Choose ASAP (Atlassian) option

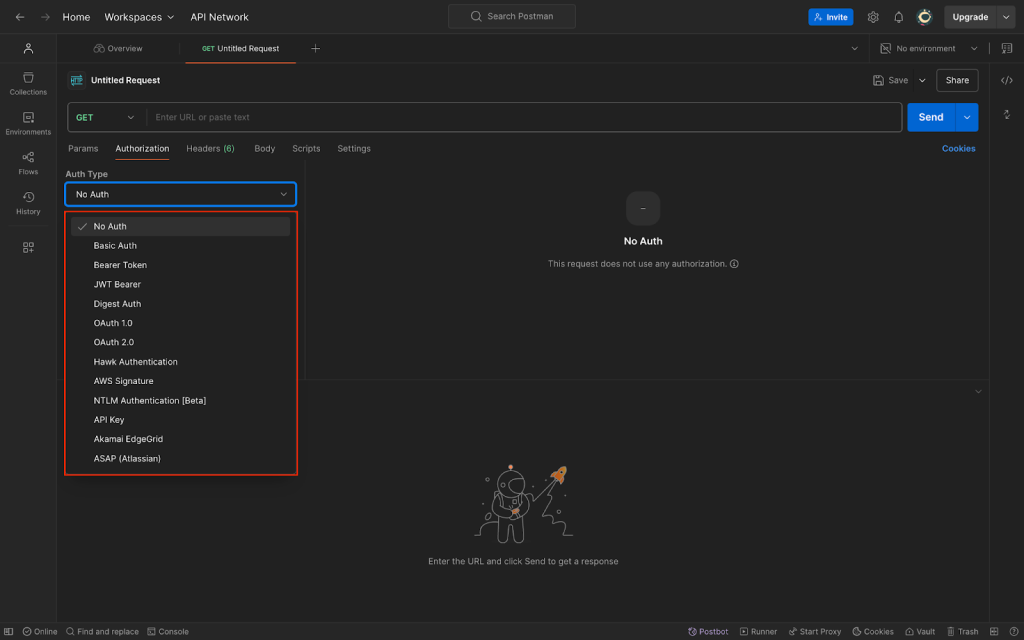tap(180, 458)
